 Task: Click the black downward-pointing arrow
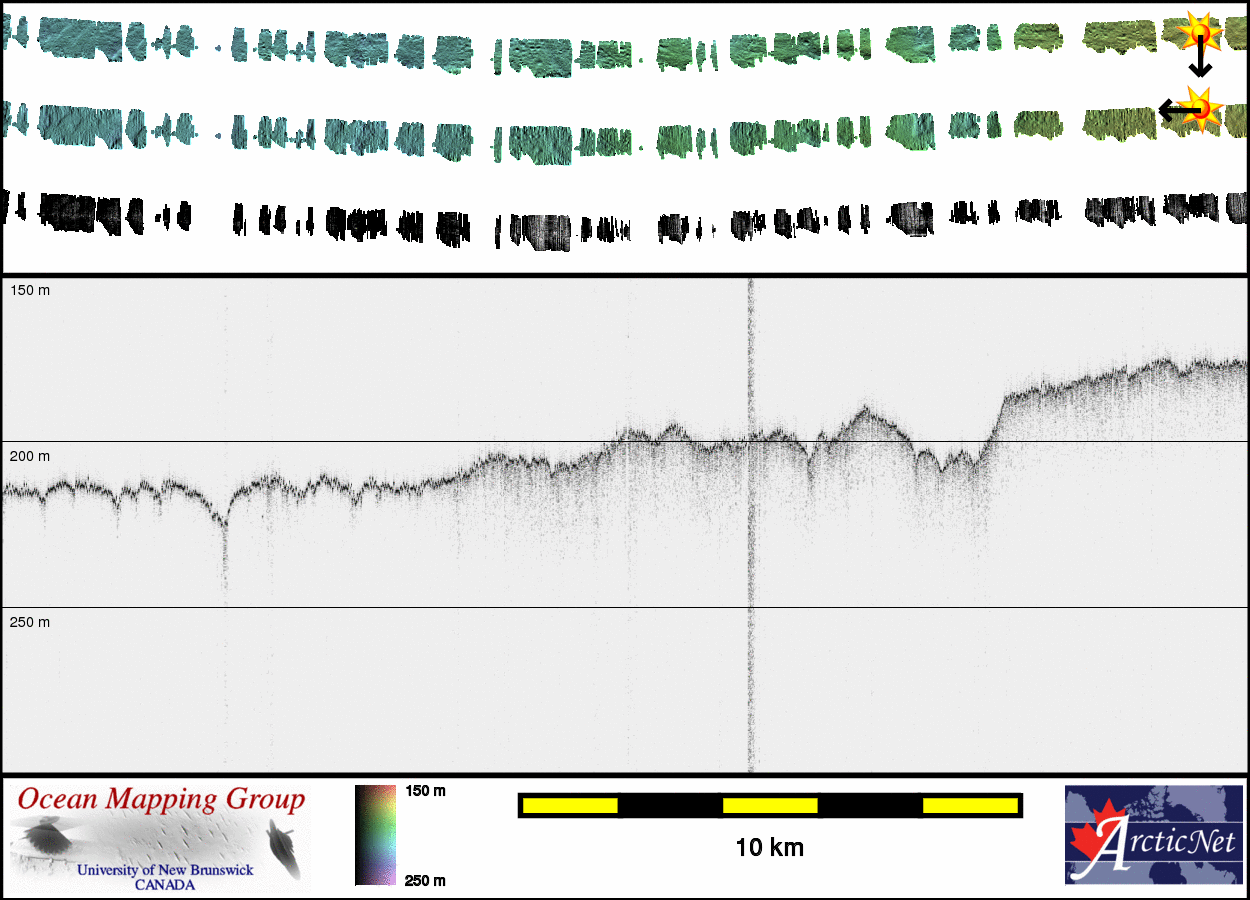tap(1200, 66)
